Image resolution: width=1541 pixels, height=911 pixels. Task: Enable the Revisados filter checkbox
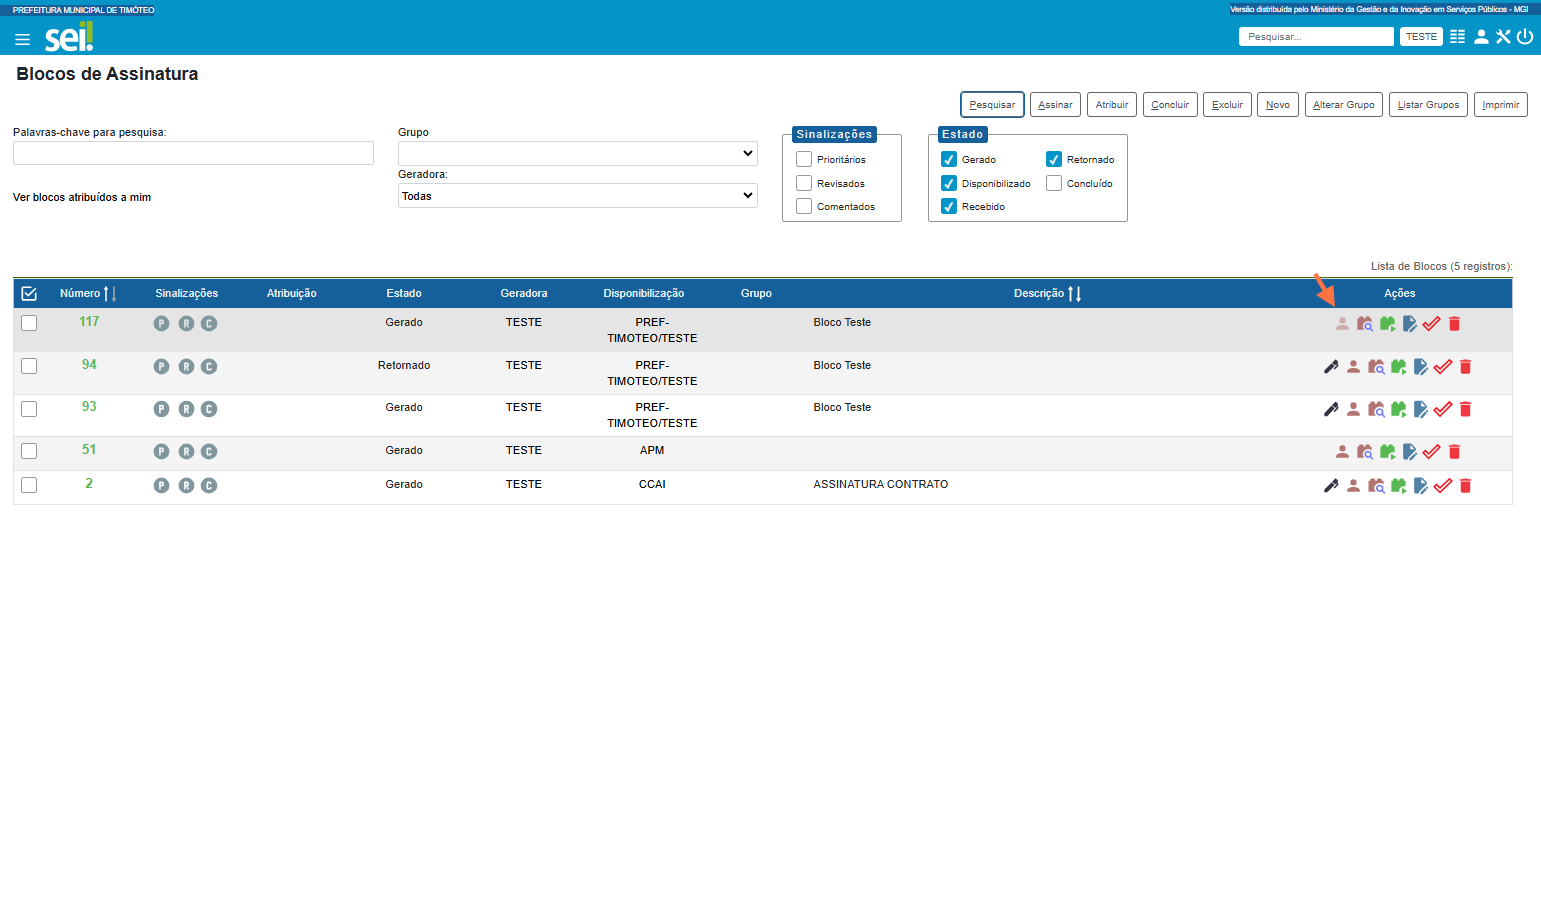(804, 183)
